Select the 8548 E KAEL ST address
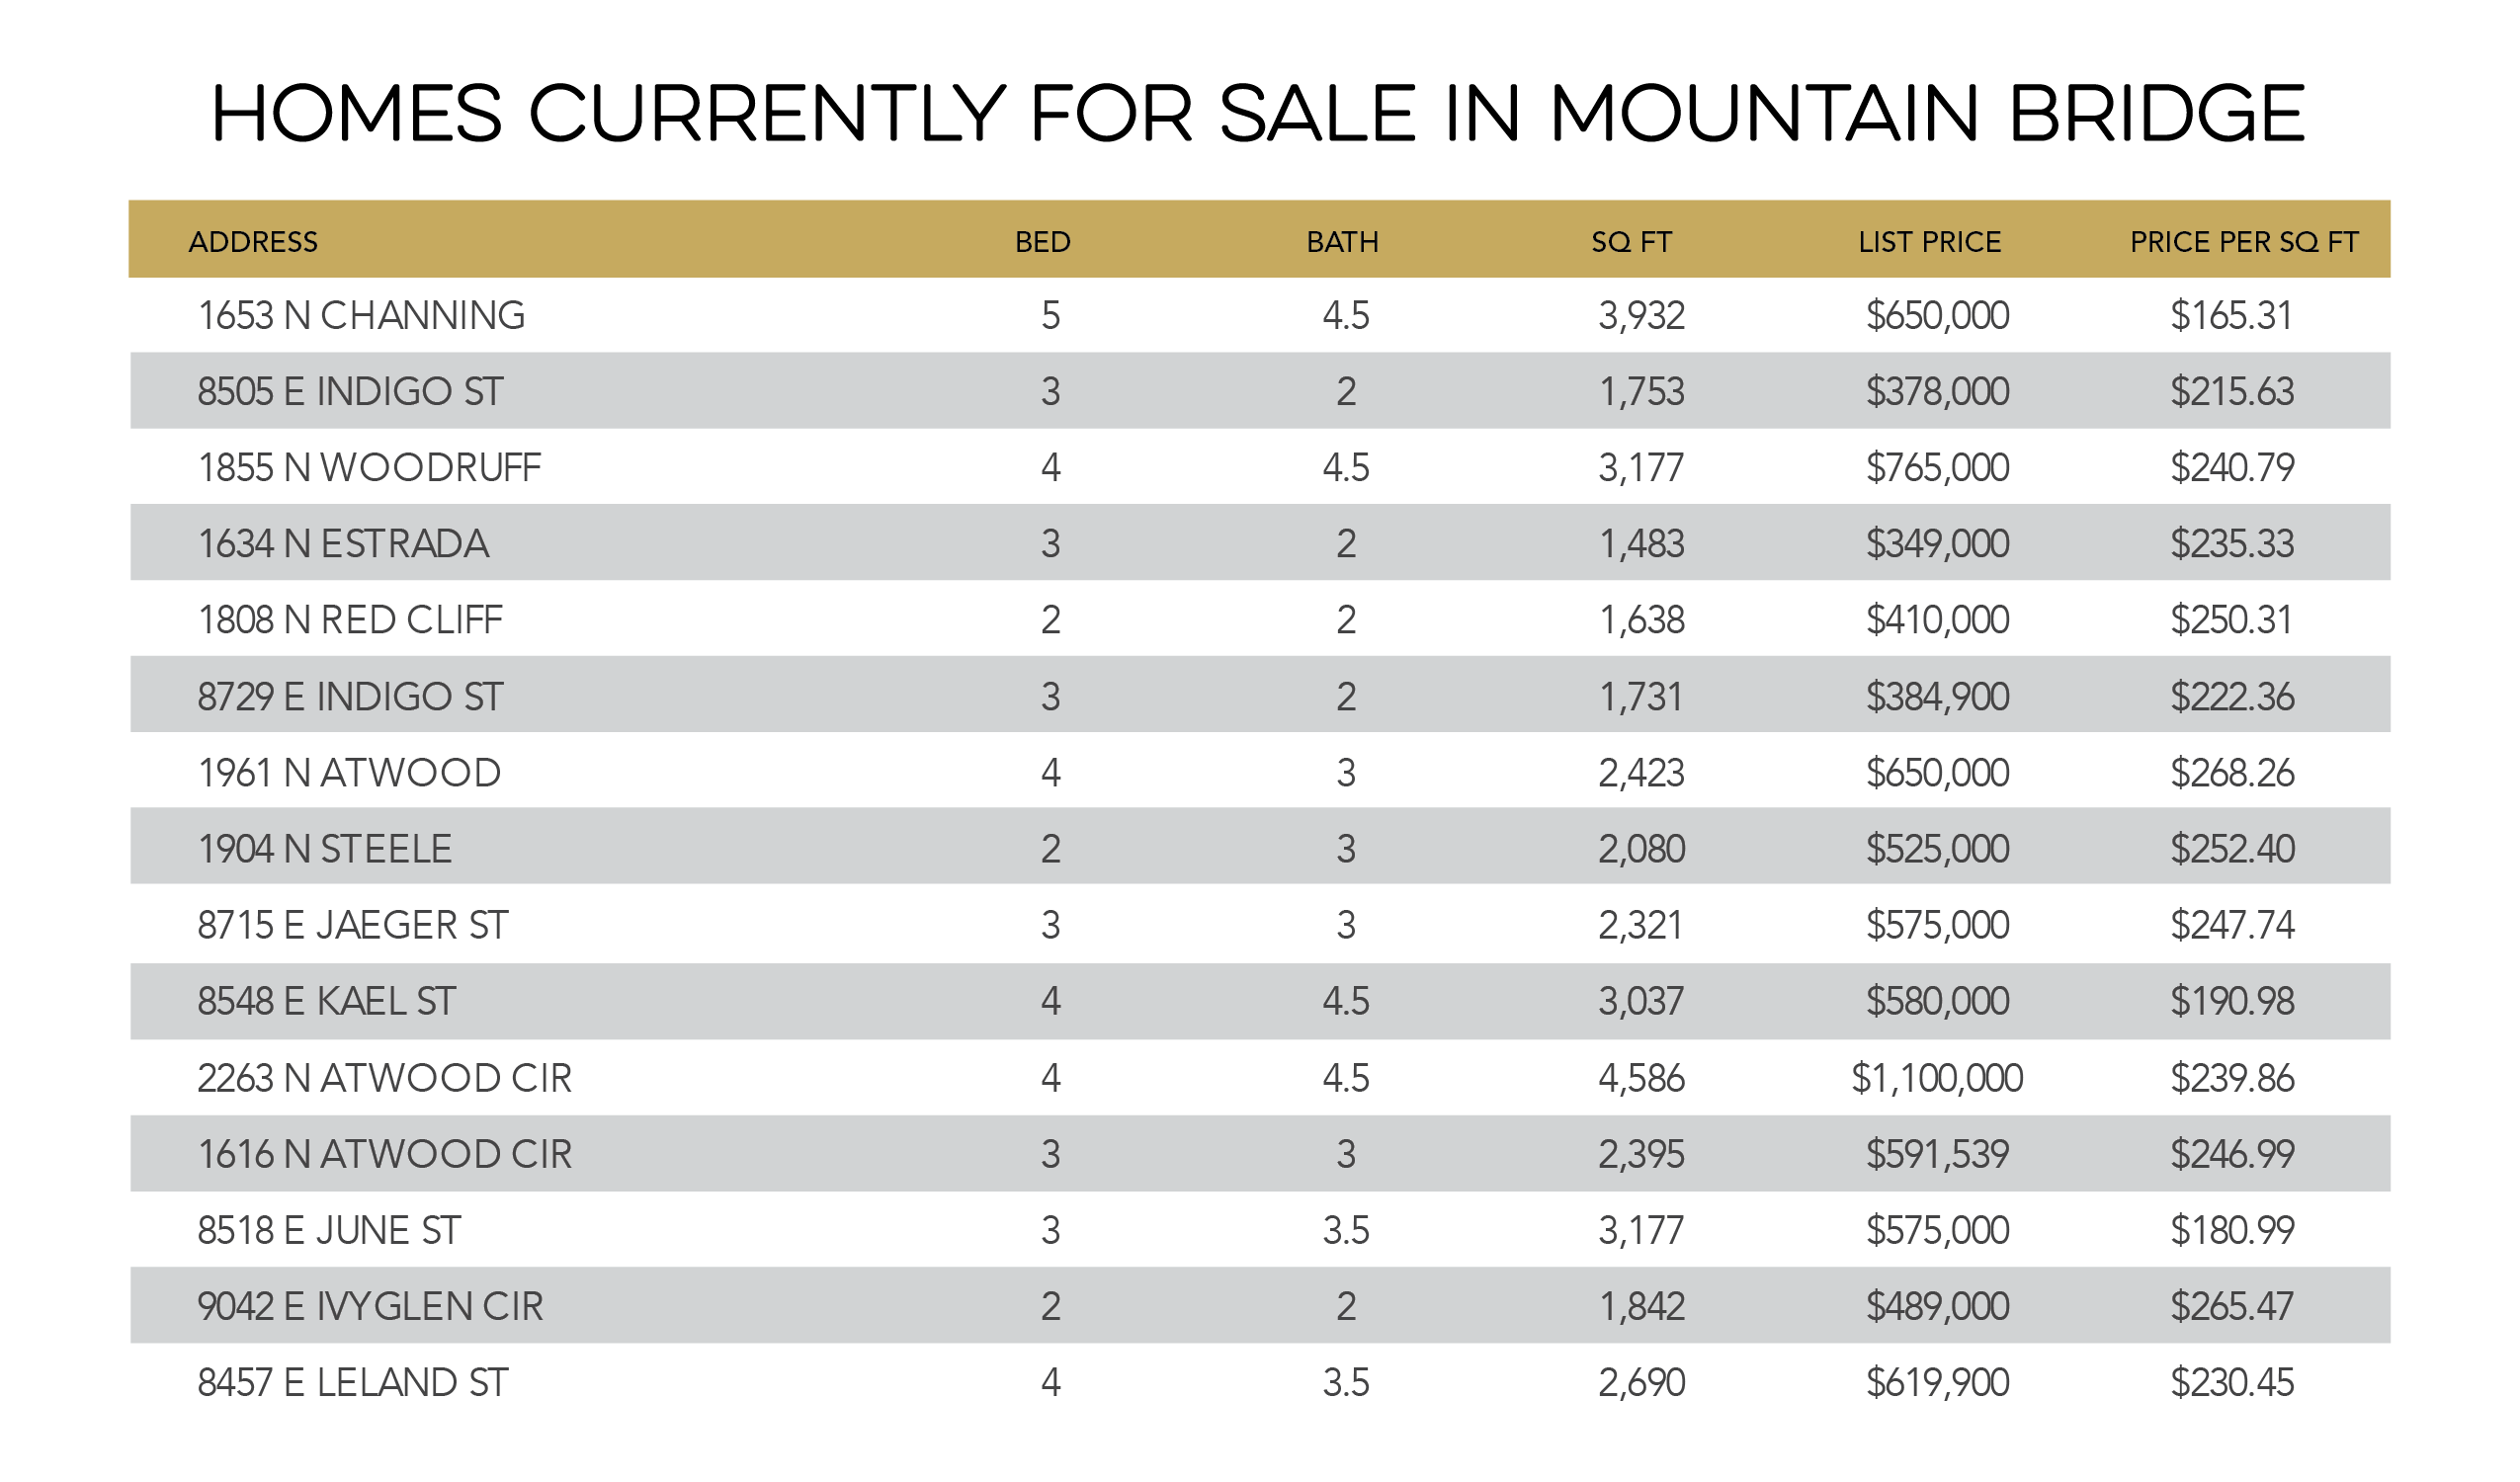 (x=326, y=1001)
